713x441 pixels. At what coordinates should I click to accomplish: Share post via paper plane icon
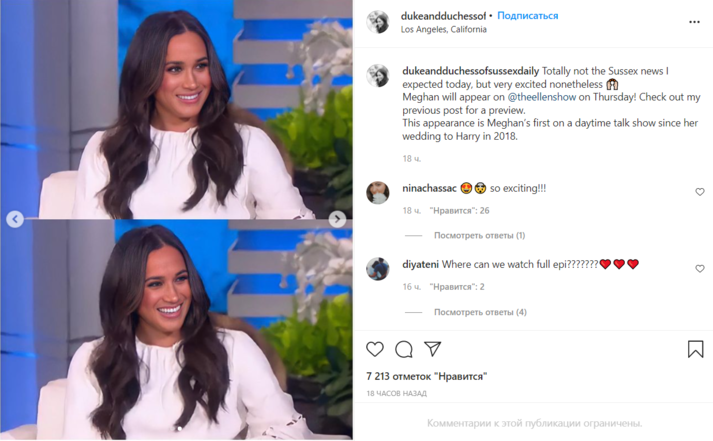coord(432,349)
